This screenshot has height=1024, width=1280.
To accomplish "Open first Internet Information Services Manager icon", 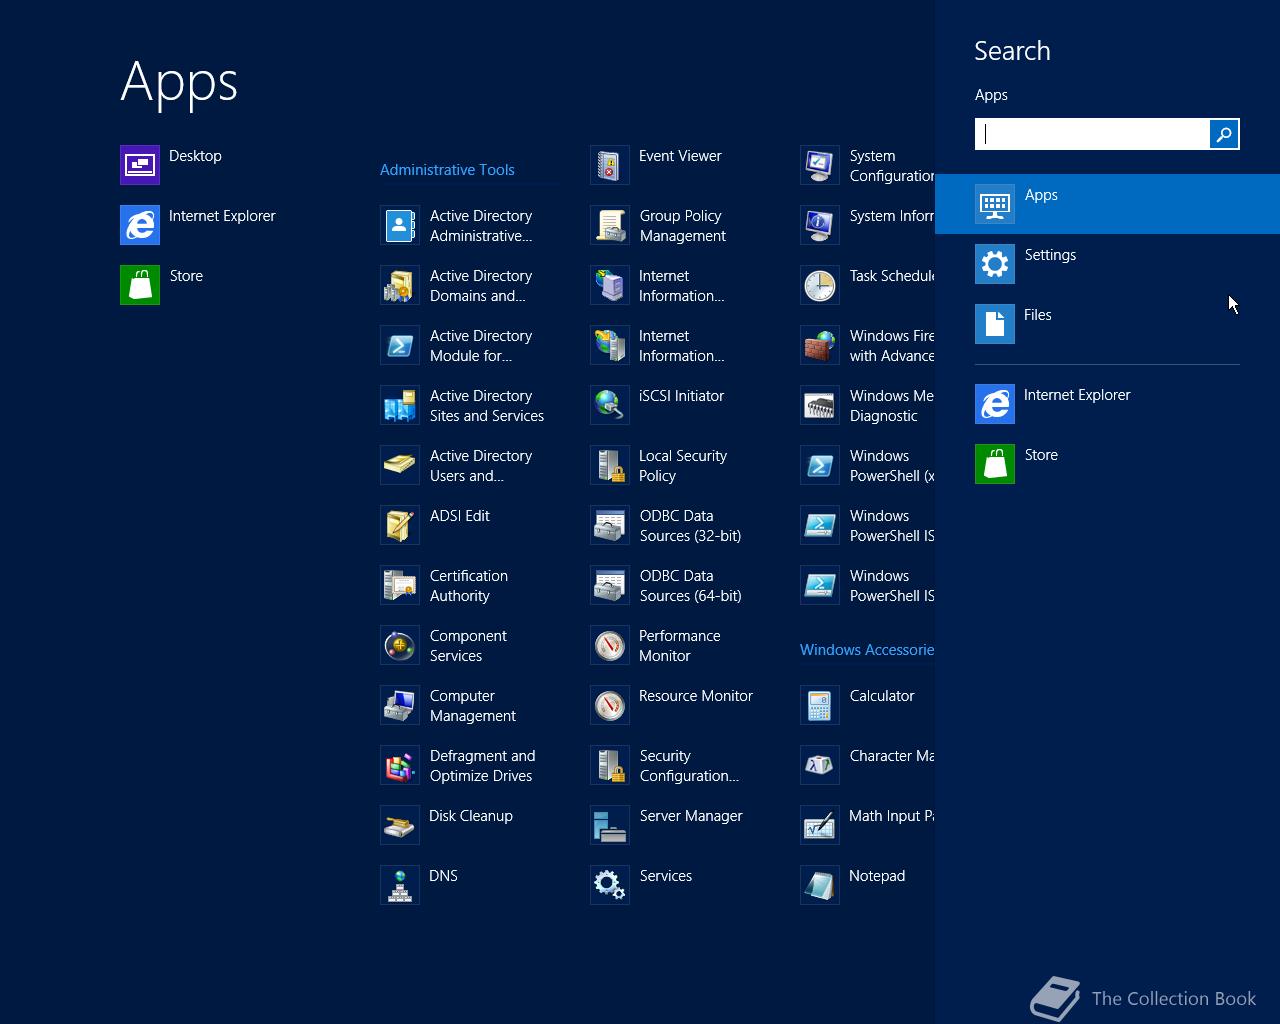I will pyautogui.click(x=610, y=285).
